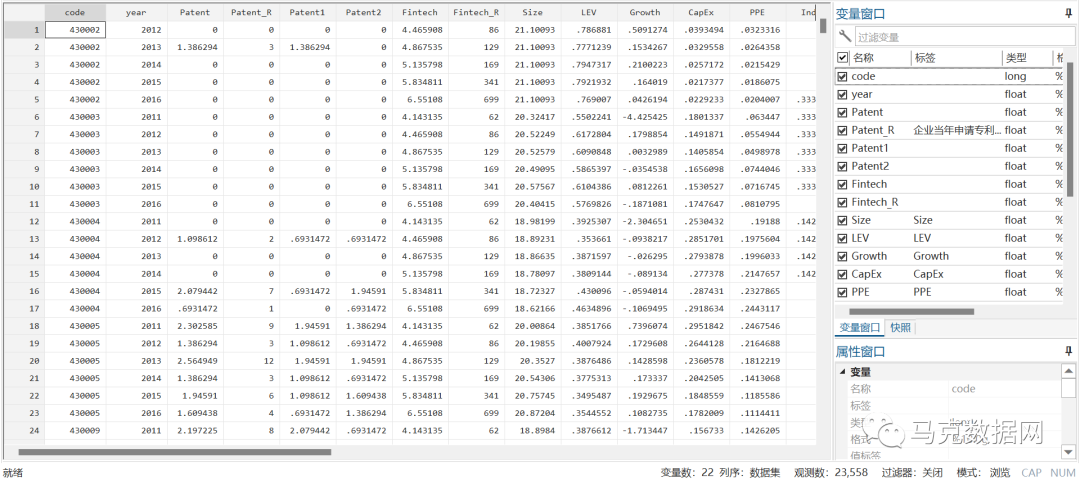Select PPE cell .1426205 in row 24
Image resolution: width=1080 pixels, height=480 pixels.
click(x=756, y=430)
